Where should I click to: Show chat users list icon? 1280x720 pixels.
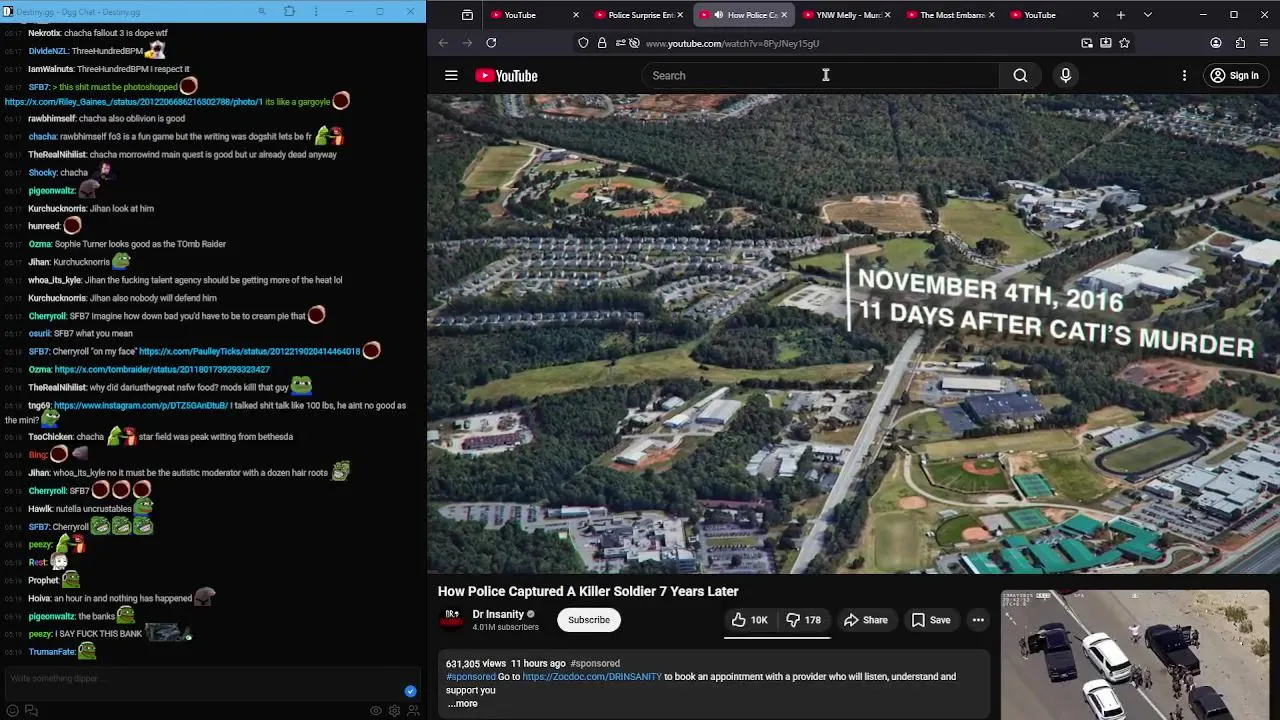click(x=413, y=711)
